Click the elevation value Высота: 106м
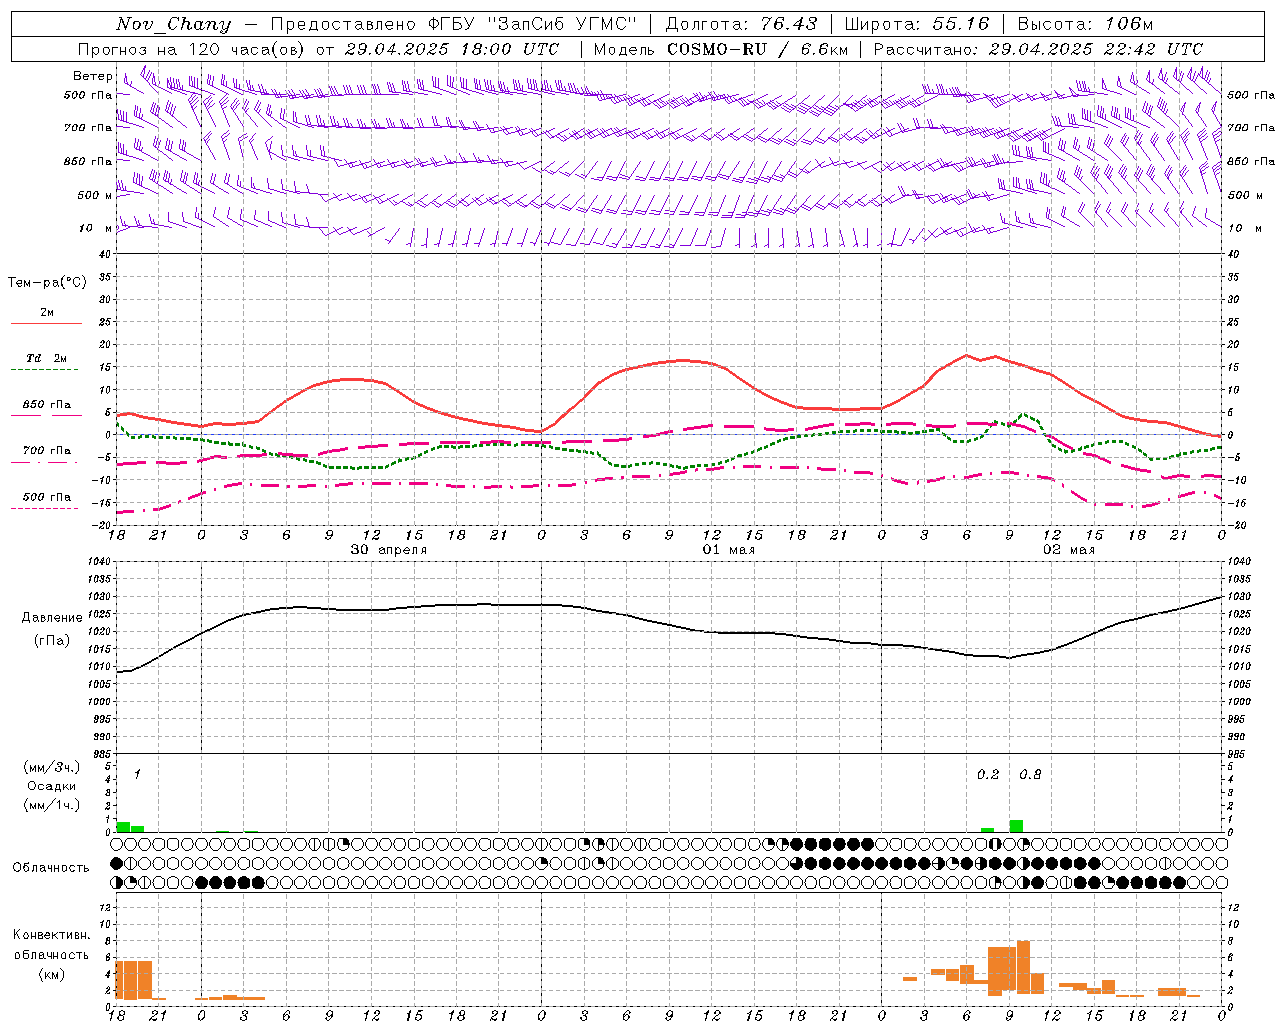The image size is (1280, 1024). click(1085, 24)
